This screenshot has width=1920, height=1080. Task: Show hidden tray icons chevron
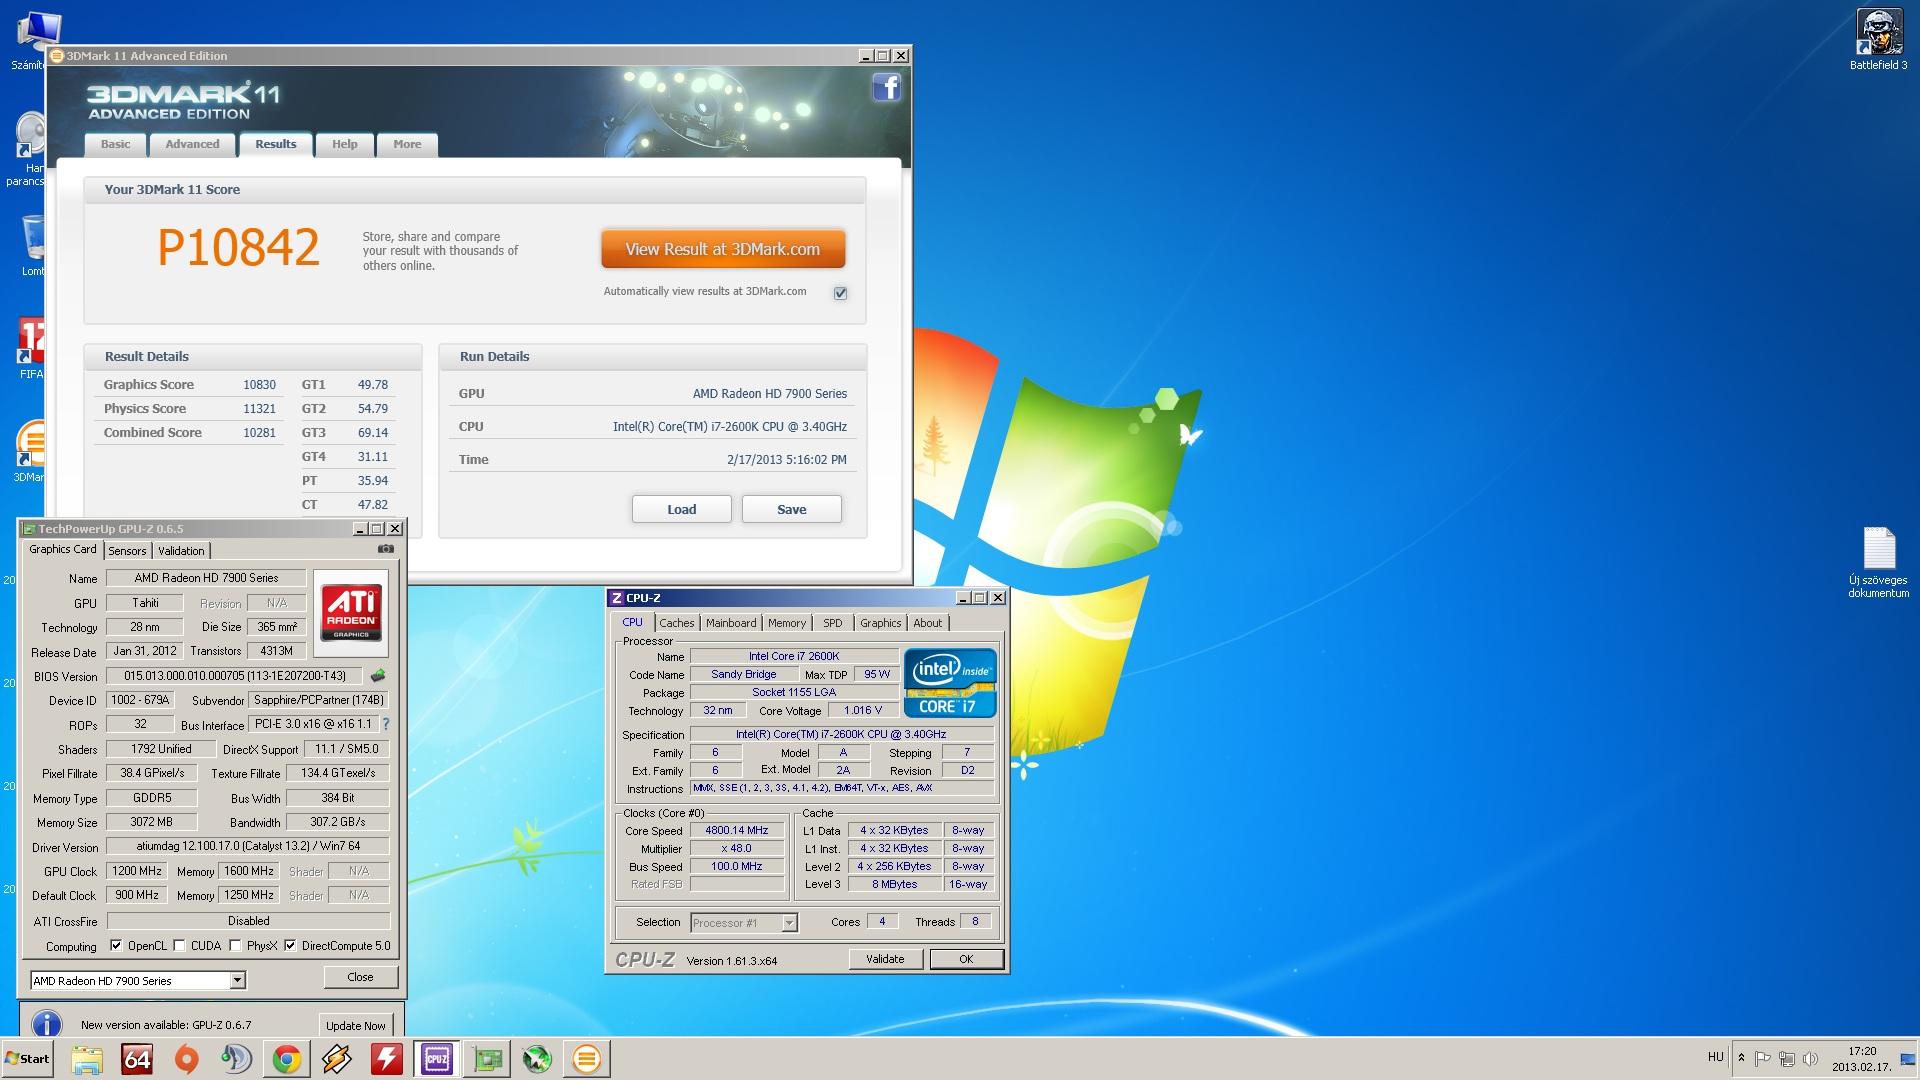click(x=1741, y=1058)
